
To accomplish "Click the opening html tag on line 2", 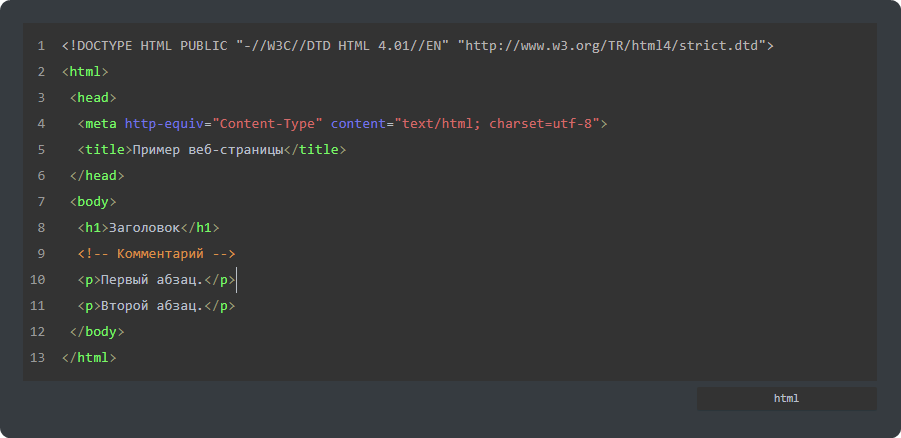I will coord(85,72).
